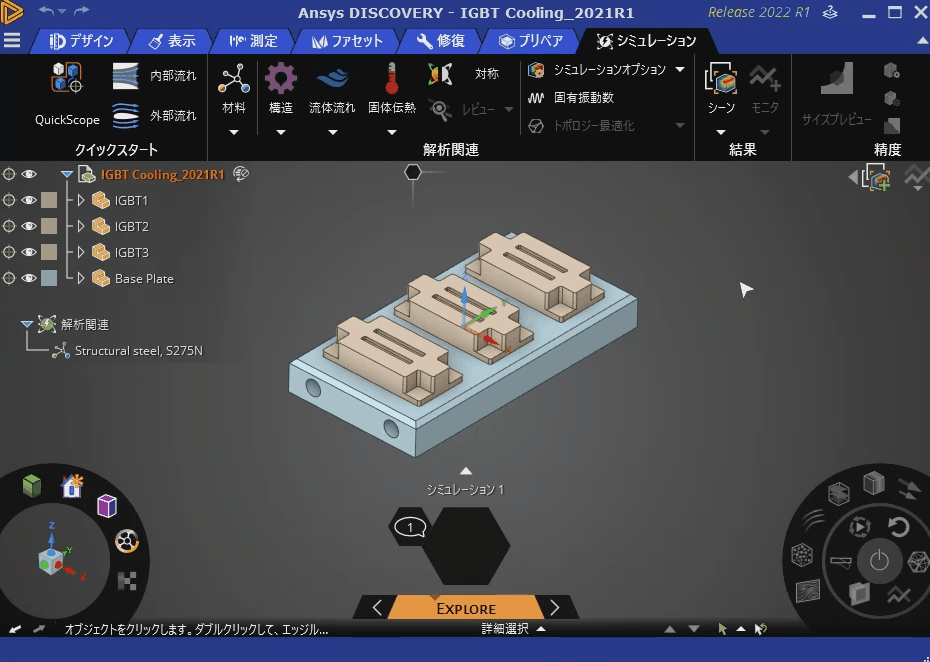Open the dropdown arrow under 材料

tap(234, 132)
